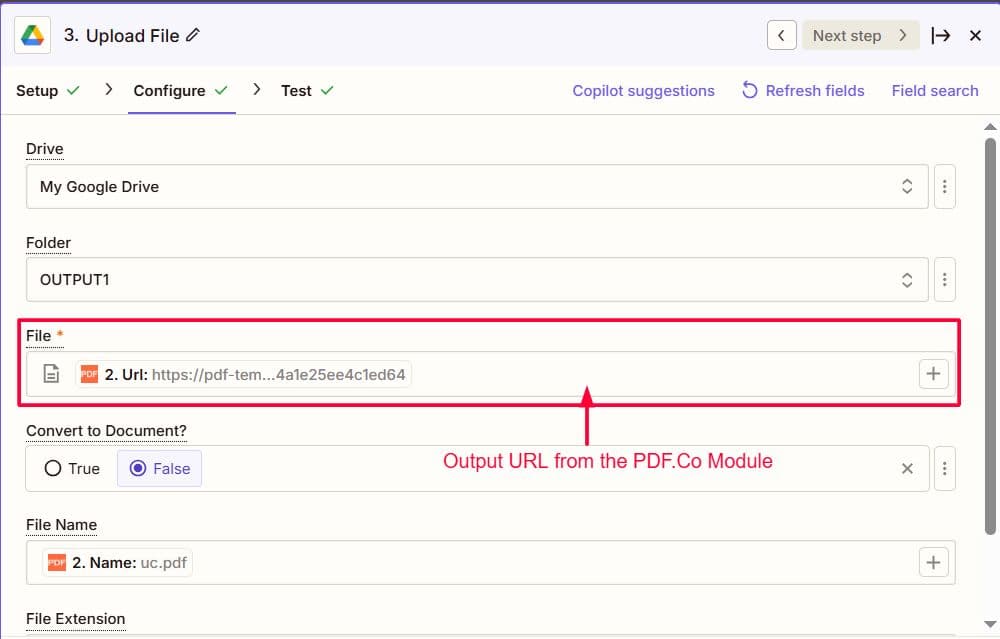The height and width of the screenshot is (639, 1000).
Task: Clear Convert to Document selection with X
Action: click(x=907, y=468)
